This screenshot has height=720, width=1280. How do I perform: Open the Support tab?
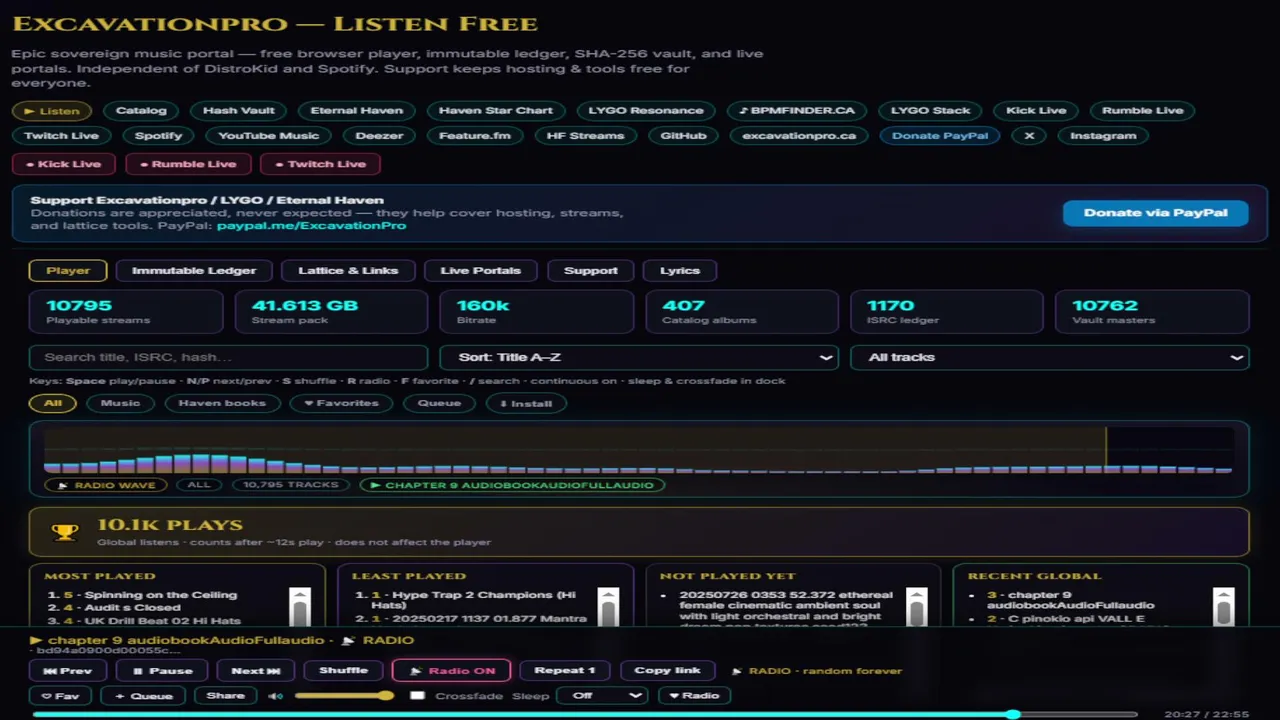click(591, 270)
